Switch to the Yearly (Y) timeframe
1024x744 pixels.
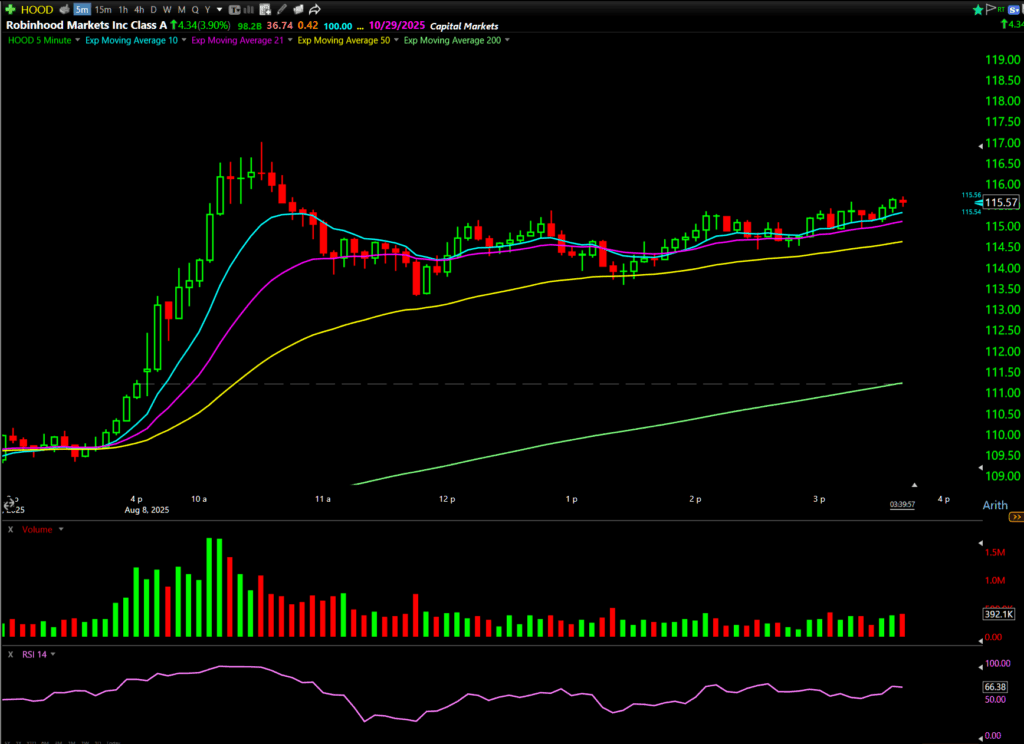tap(208, 10)
